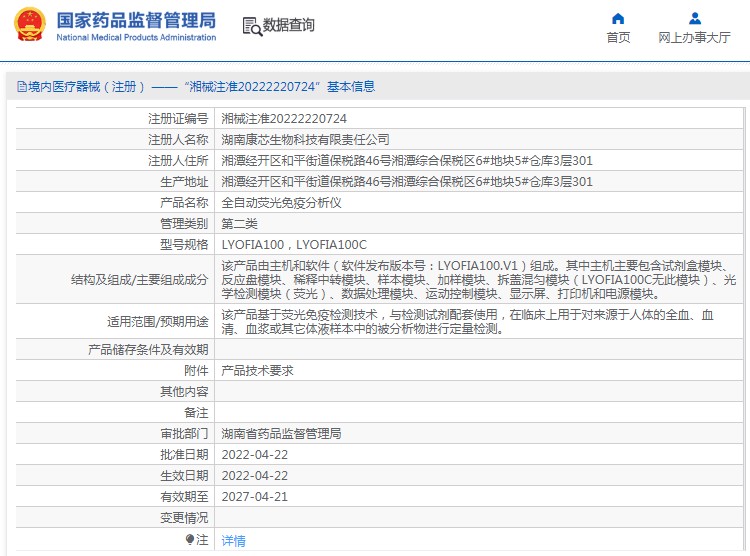
Task: Click management class 第二类 value
Action: tap(239, 224)
